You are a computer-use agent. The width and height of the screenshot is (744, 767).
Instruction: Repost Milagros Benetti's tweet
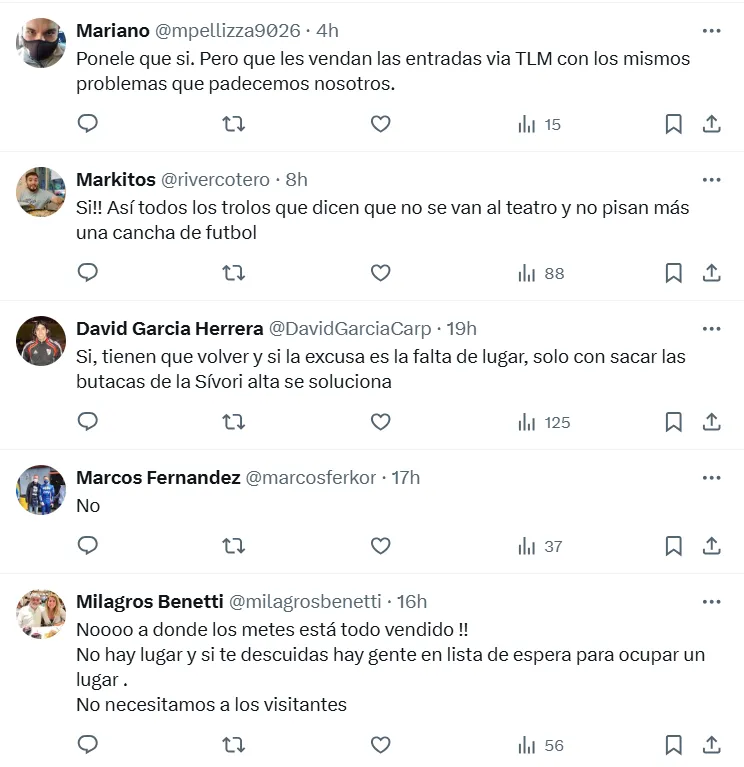tap(233, 745)
